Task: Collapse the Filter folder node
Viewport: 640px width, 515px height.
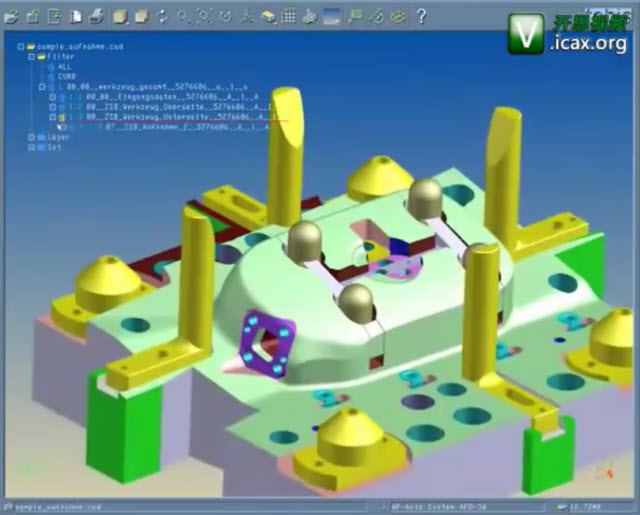Action: point(31,57)
